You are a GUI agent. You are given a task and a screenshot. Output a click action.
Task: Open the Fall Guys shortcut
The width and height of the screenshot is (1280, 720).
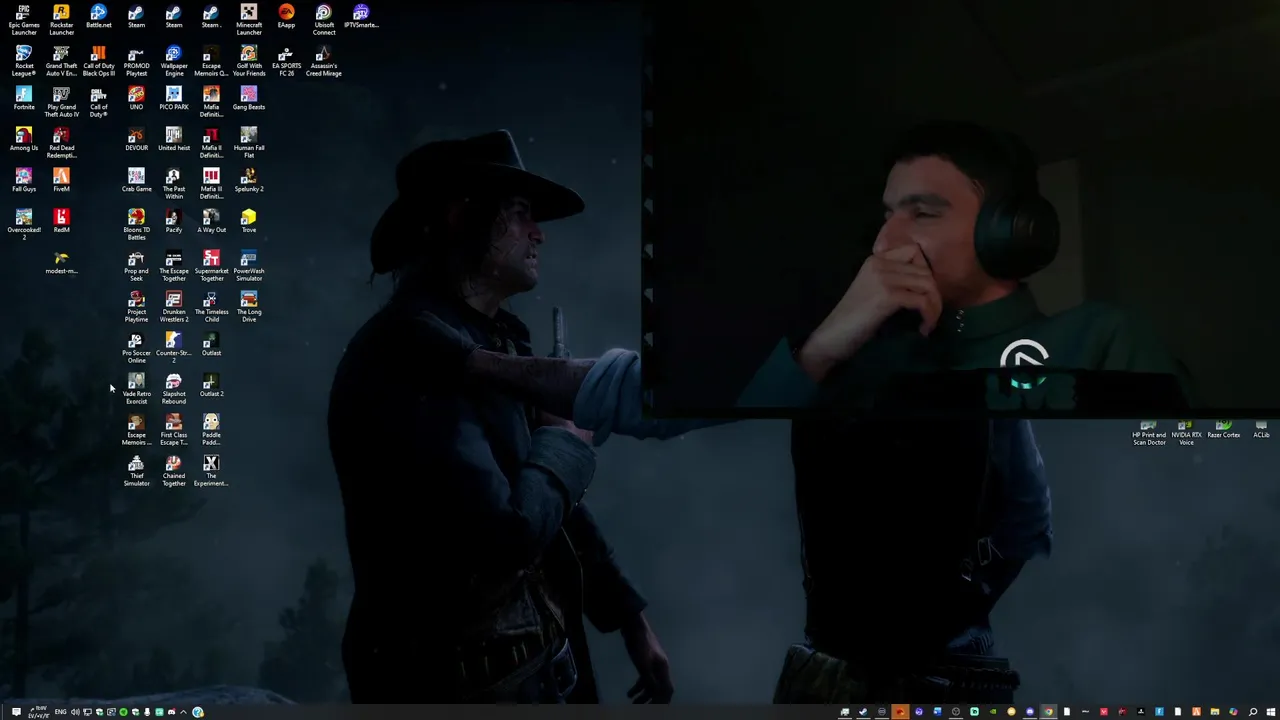tap(24, 180)
